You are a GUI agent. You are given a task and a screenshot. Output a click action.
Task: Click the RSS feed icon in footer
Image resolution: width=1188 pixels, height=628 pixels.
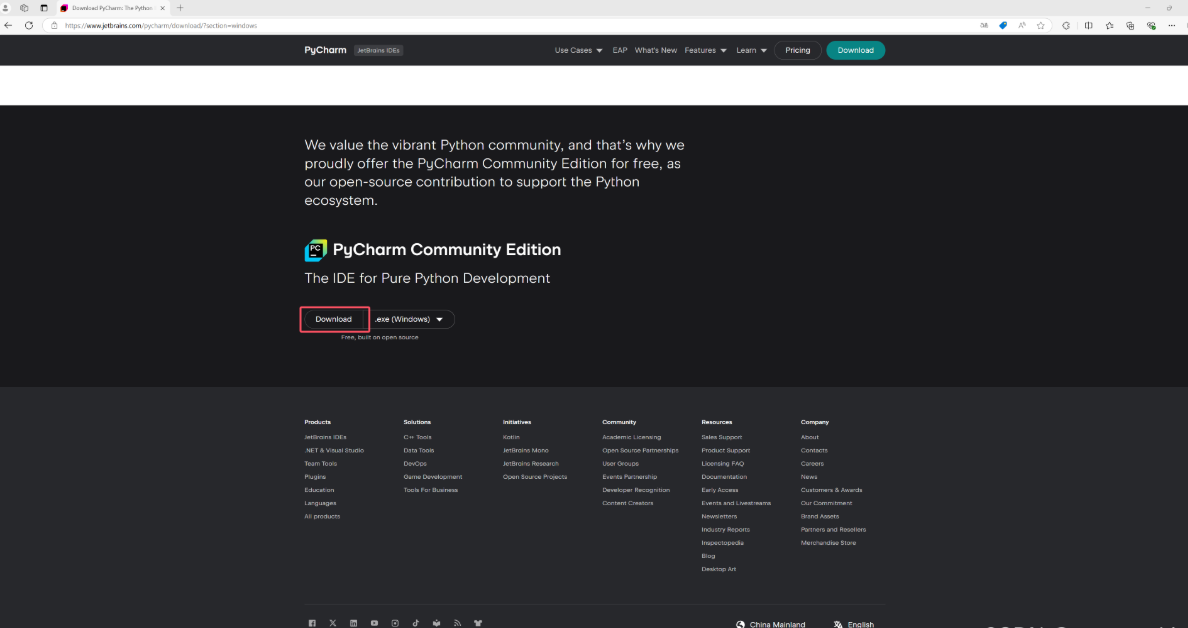(x=457, y=623)
